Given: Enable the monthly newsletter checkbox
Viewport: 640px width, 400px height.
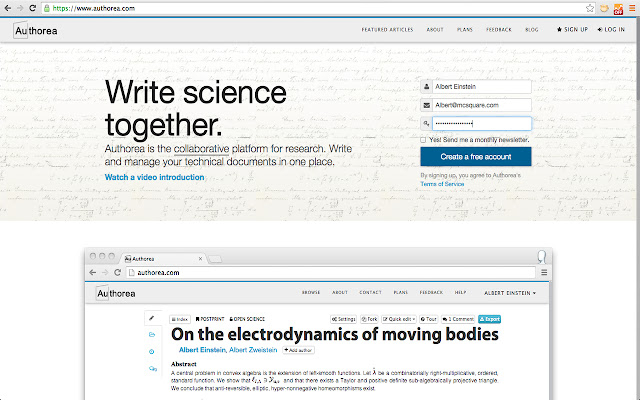Looking at the screenshot, I should [x=423, y=140].
